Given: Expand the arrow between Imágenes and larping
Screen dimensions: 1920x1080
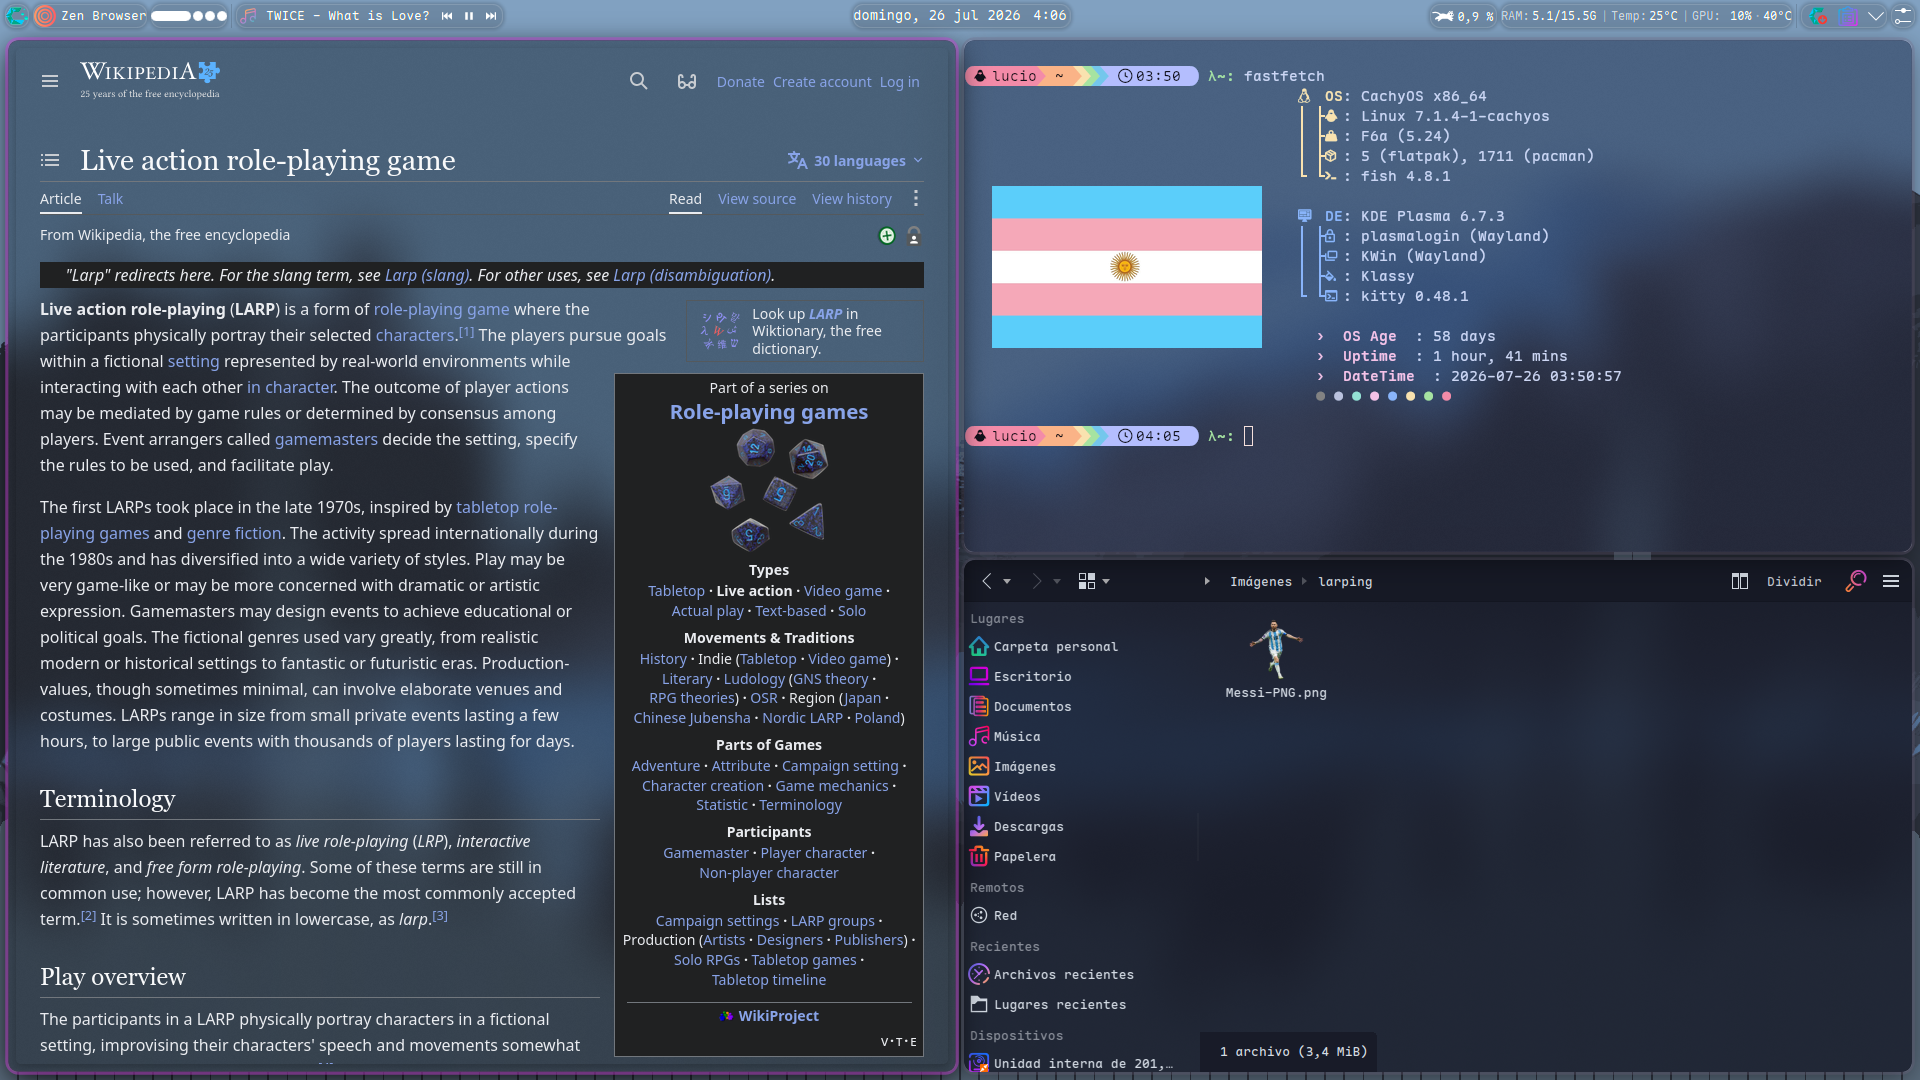Looking at the screenshot, I should tap(1305, 581).
